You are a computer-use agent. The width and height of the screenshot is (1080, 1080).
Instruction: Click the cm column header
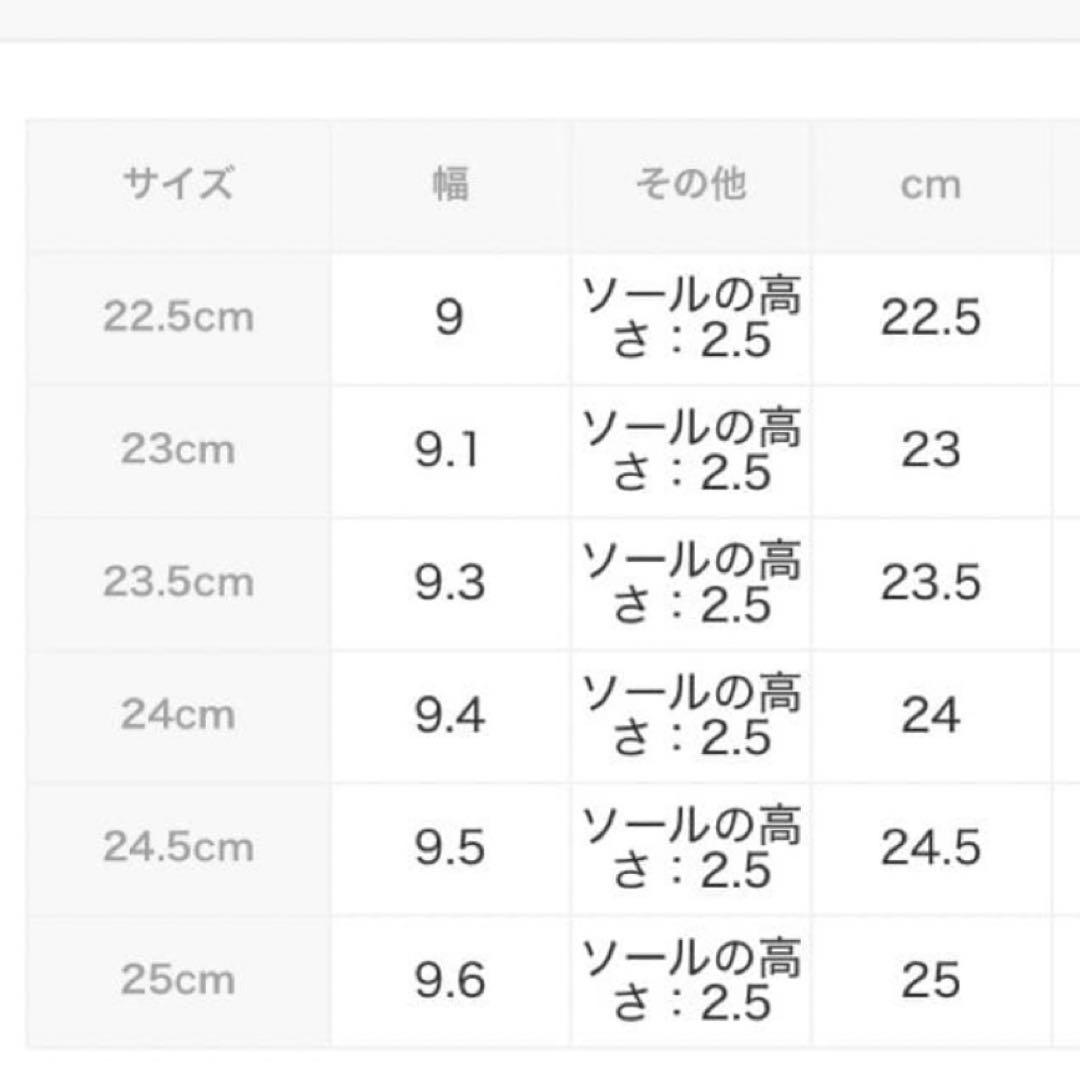(x=930, y=185)
